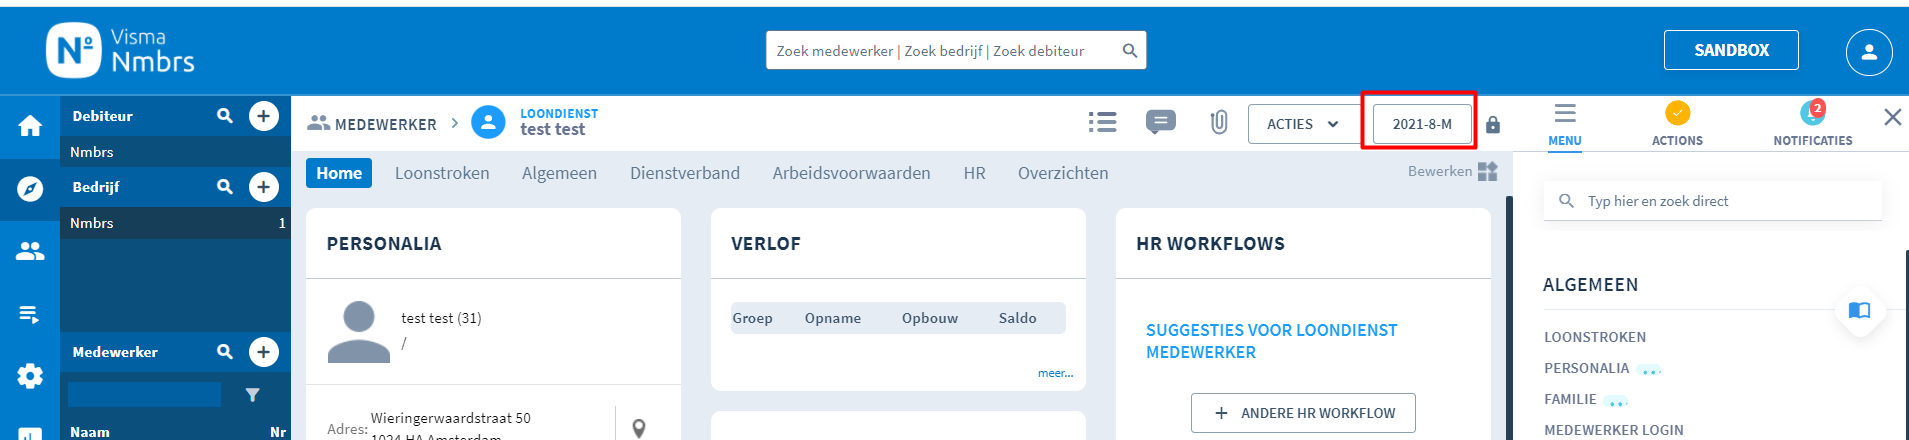
Task: Close the right side panel
Action: coord(1892,117)
